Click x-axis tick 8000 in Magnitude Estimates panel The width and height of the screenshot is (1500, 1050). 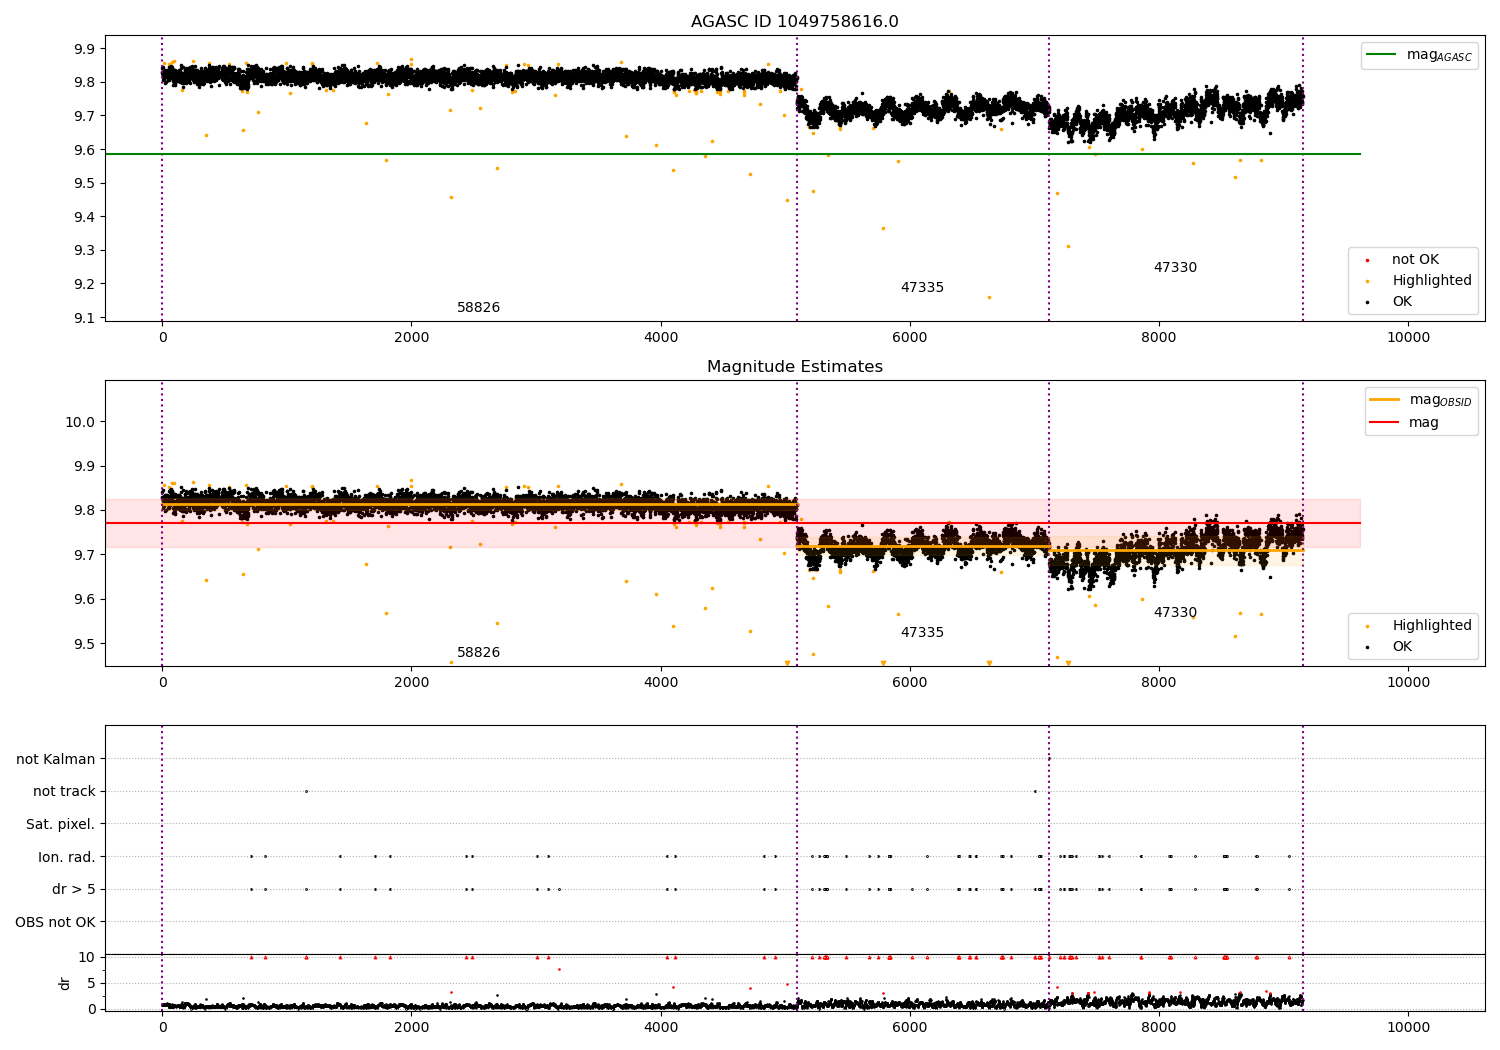pyautogui.click(x=1159, y=683)
